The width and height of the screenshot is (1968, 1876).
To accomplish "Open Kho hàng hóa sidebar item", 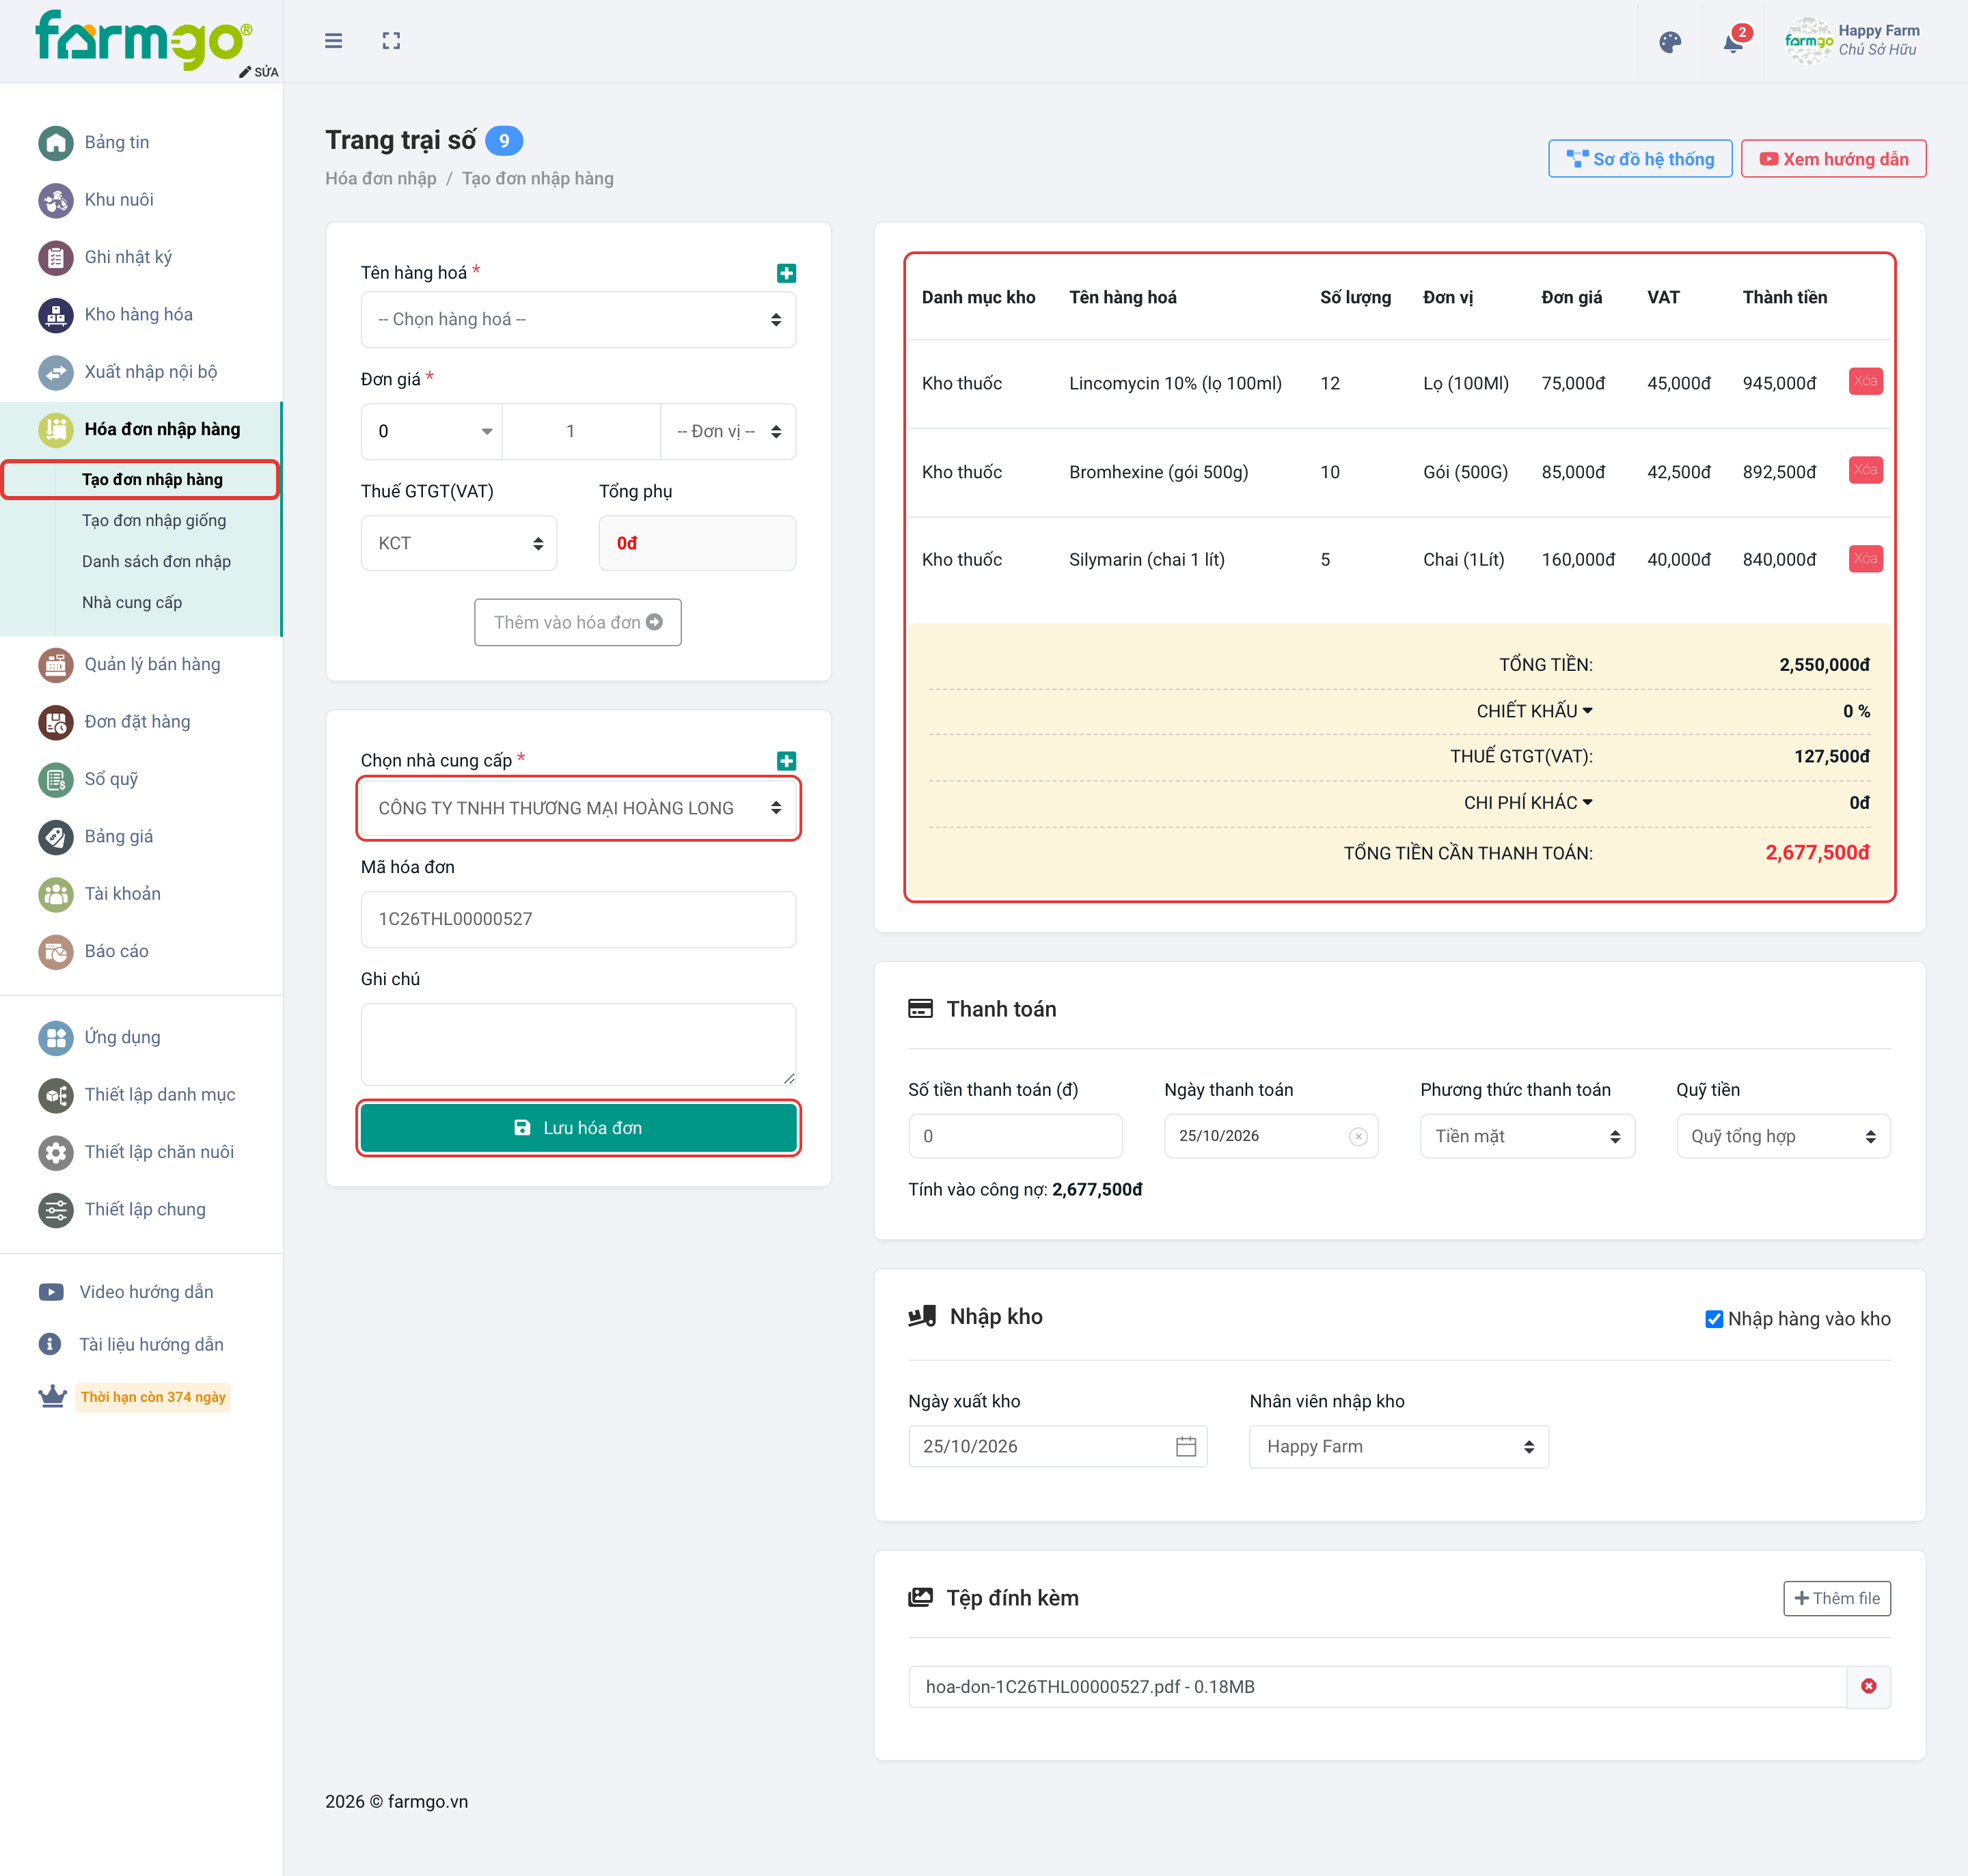I will (x=138, y=314).
